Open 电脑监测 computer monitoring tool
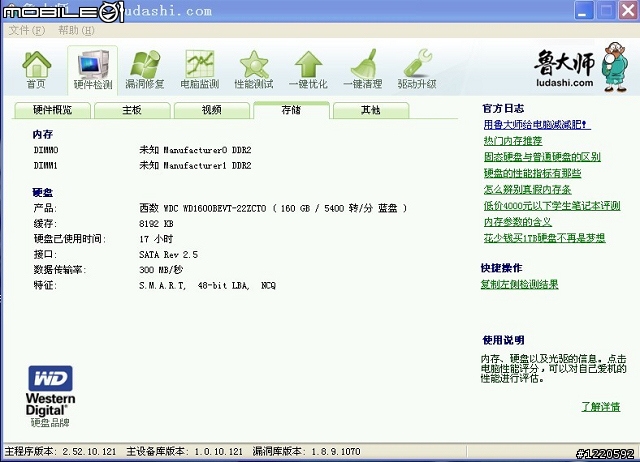This screenshot has height=462, width=640. click(x=200, y=69)
